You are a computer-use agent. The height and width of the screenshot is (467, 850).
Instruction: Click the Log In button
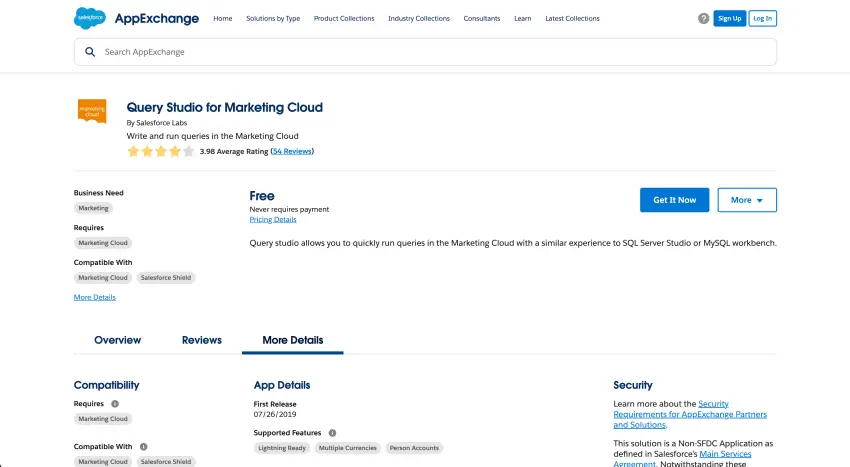point(763,18)
